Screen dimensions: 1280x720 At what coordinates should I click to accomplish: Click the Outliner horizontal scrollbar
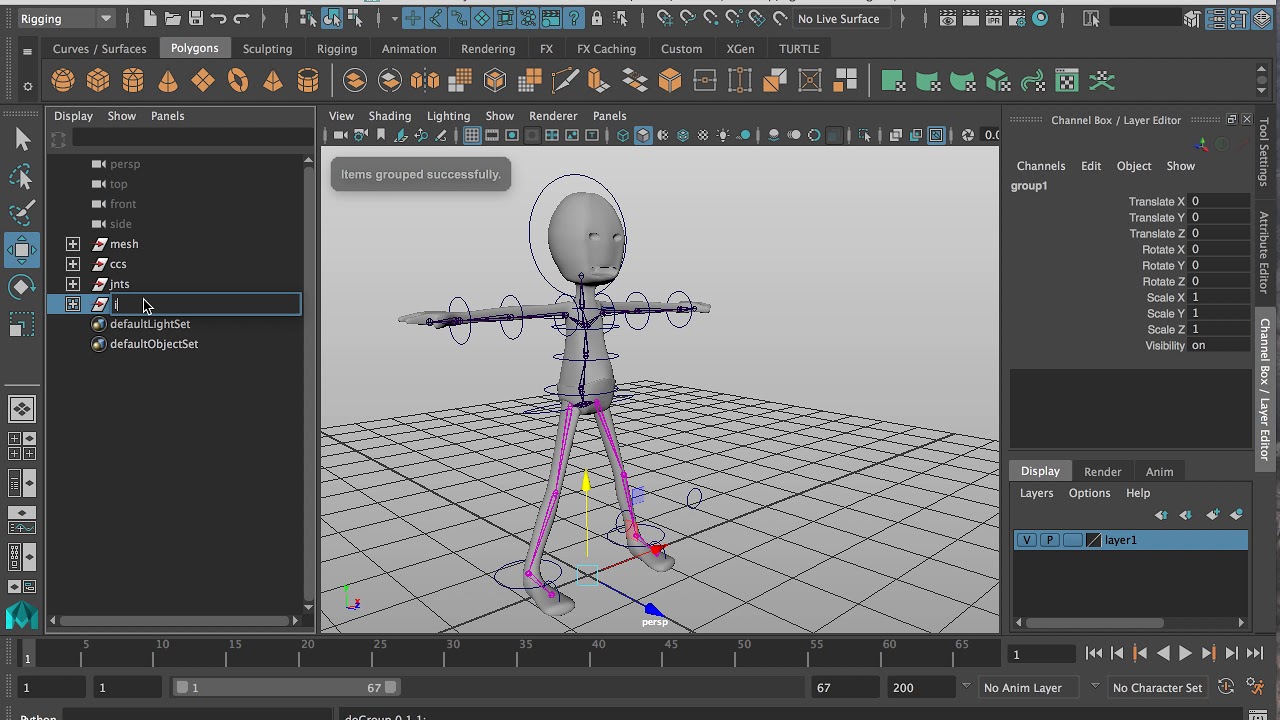tap(176, 621)
